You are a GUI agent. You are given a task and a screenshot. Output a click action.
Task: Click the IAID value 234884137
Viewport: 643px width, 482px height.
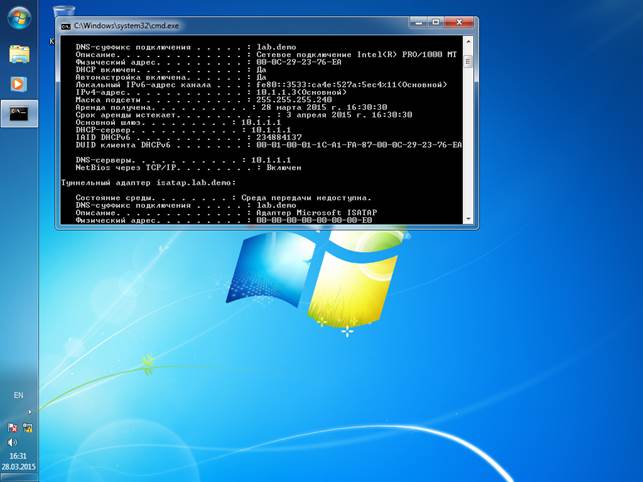click(x=279, y=137)
